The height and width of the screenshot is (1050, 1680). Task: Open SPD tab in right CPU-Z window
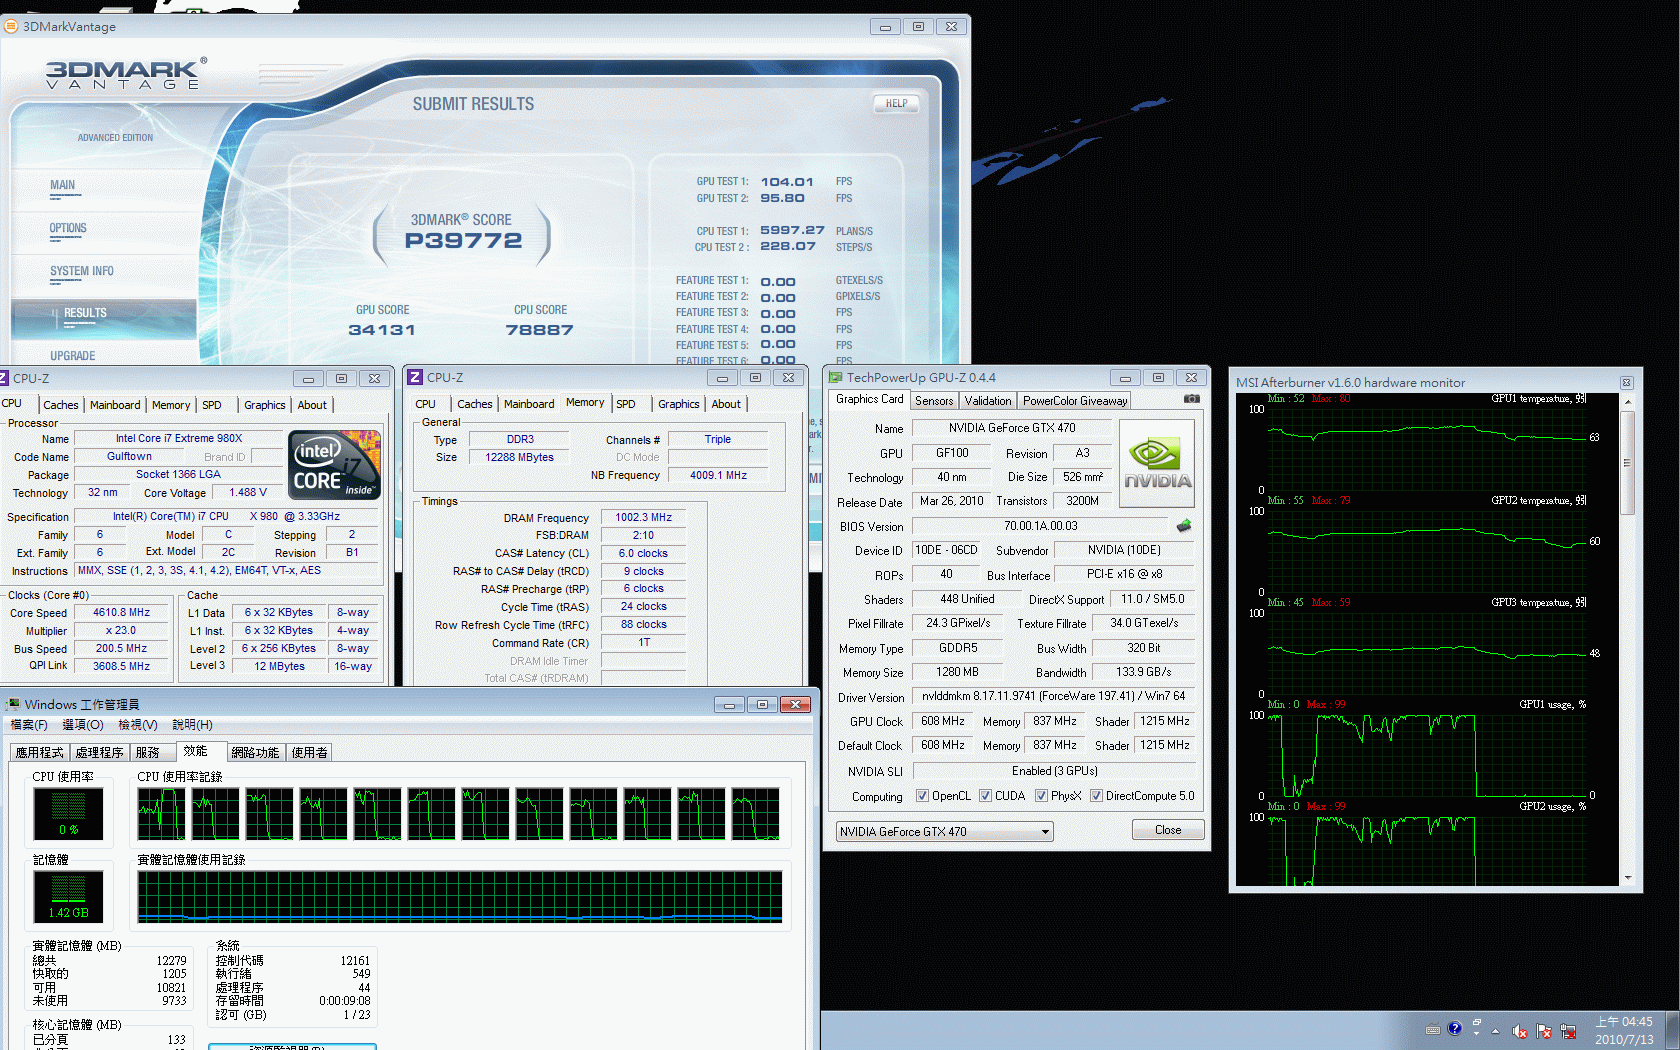pos(626,404)
